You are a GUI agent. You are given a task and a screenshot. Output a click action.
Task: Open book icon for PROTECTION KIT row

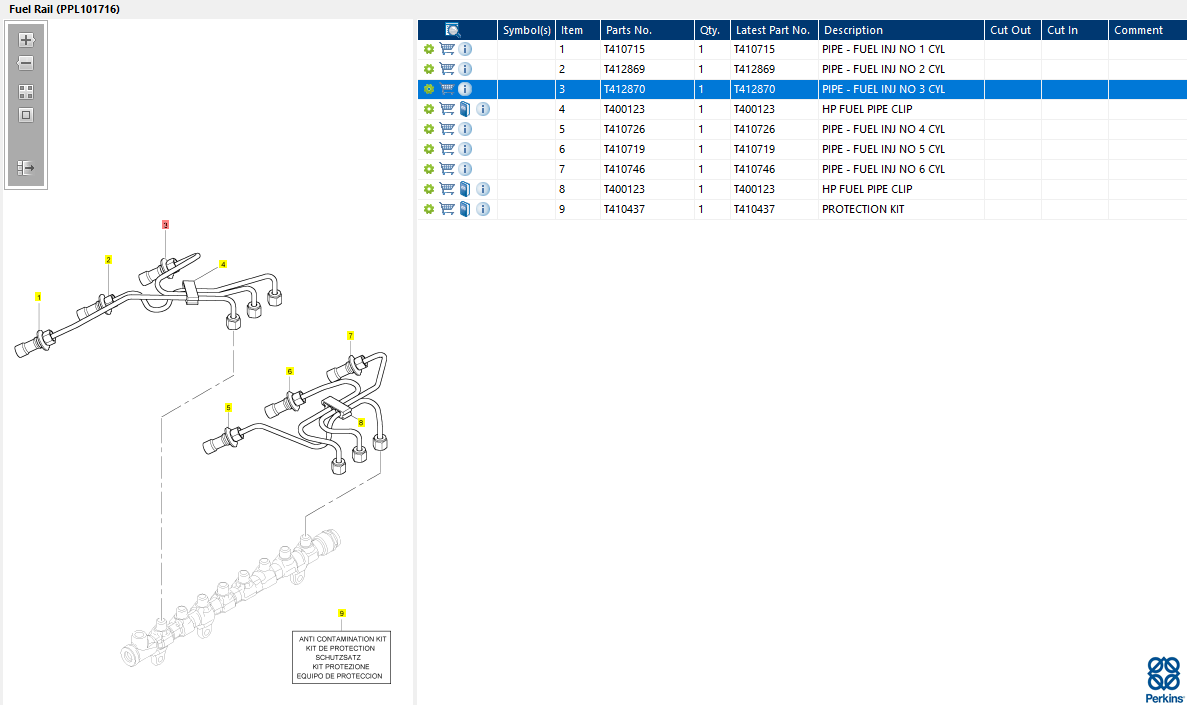click(465, 209)
